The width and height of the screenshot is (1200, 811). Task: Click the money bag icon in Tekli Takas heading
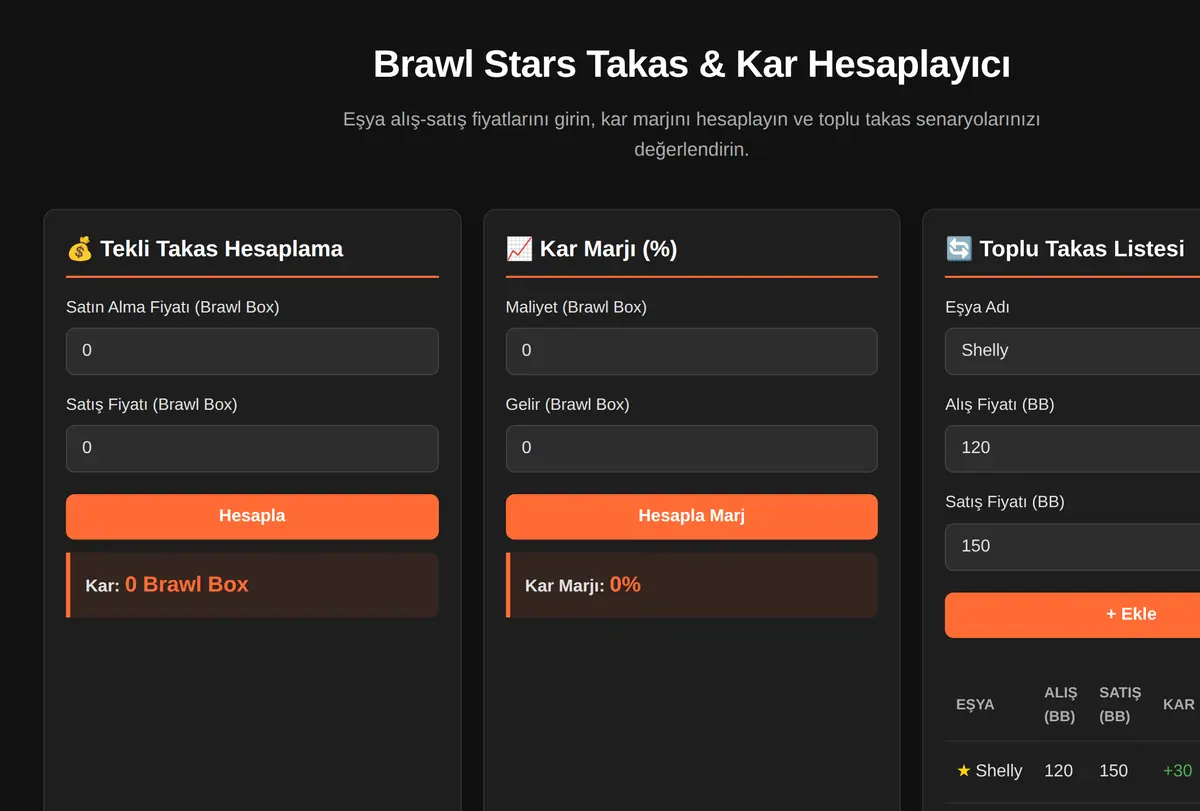click(x=80, y=248)
